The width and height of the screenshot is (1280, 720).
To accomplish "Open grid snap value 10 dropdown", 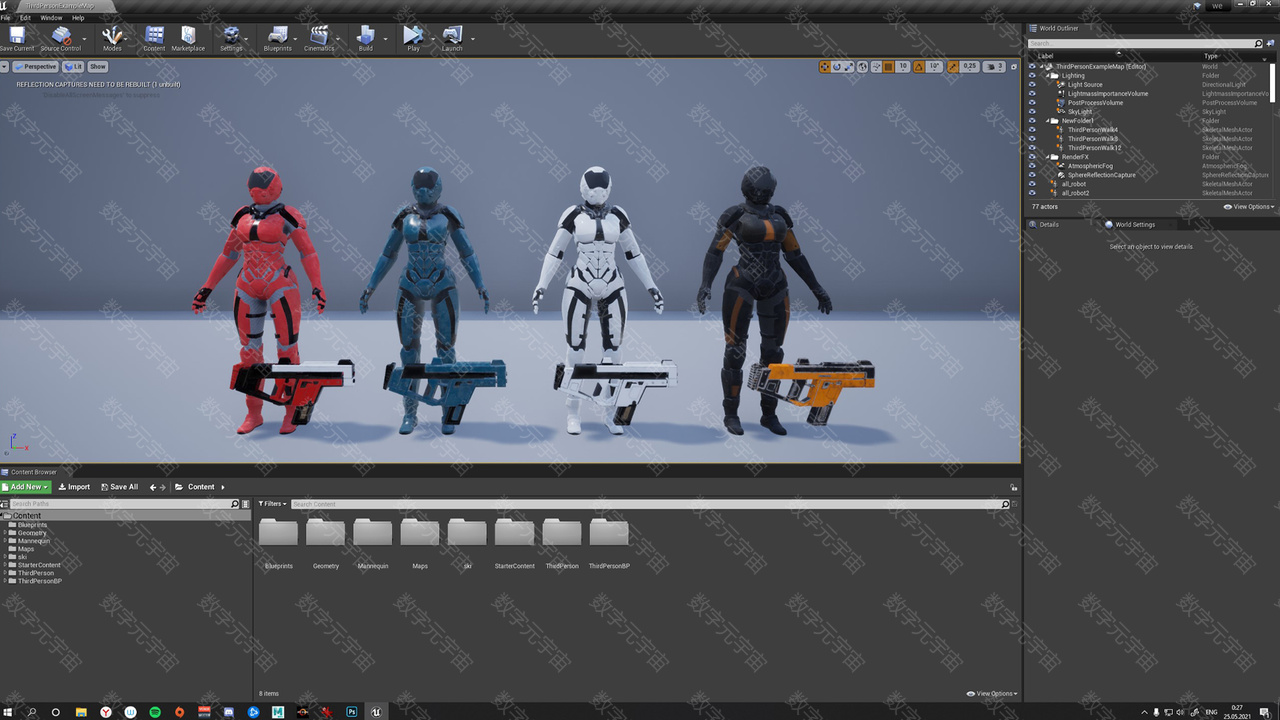I will click(903, 67).
